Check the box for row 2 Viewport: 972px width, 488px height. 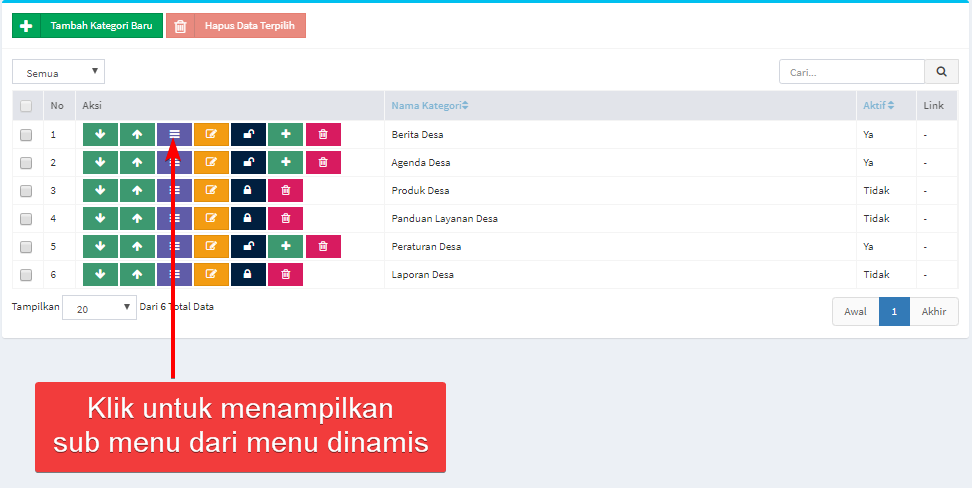coord(26,162)
